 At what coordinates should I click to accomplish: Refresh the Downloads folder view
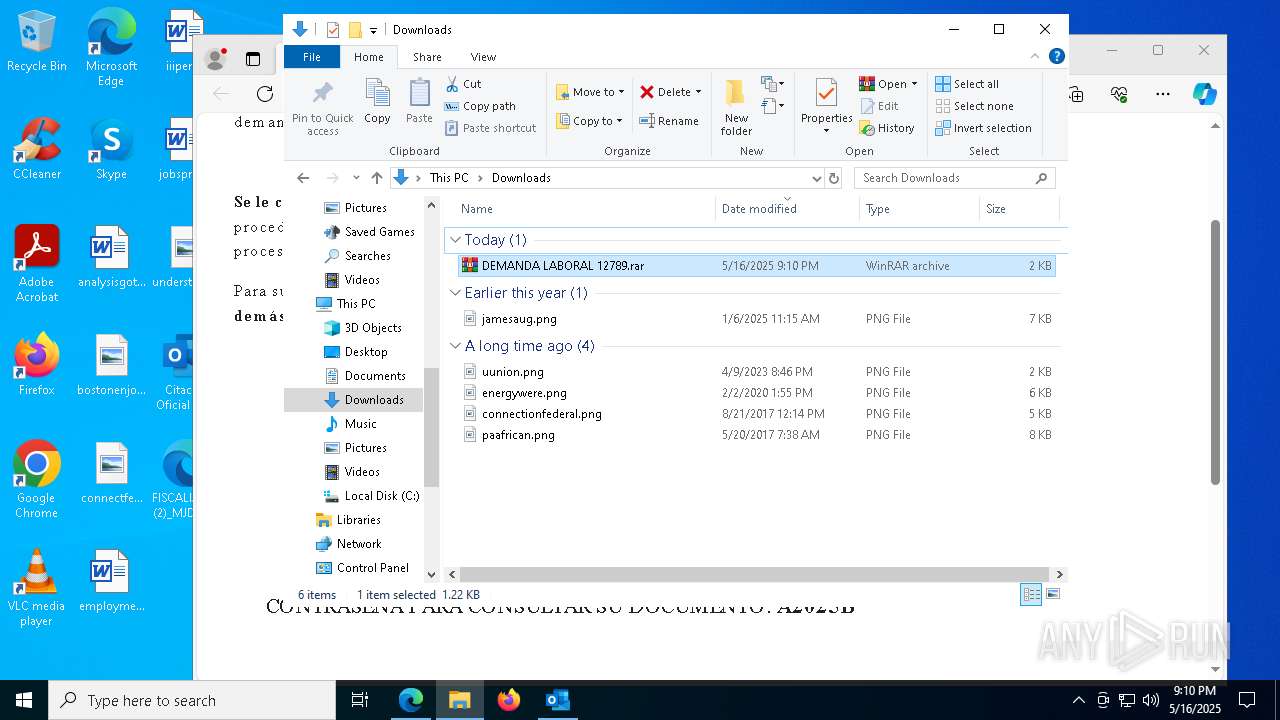(834, 178)
